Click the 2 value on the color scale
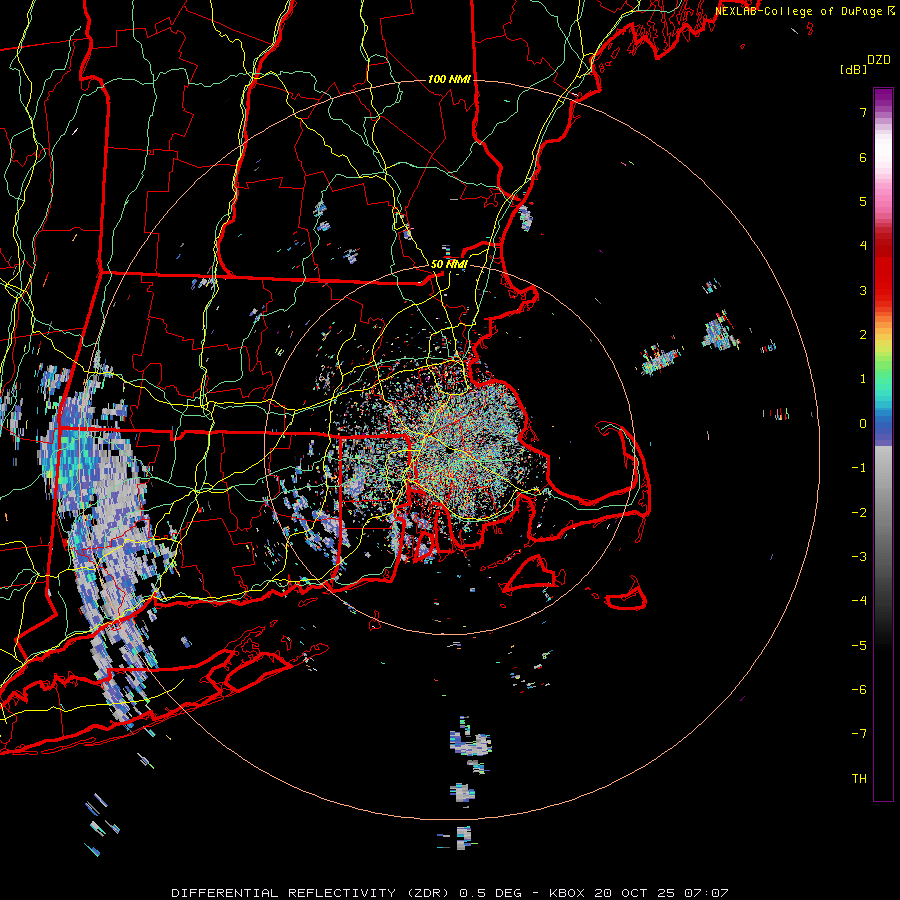This screenshot has width=900, height=900. click(x=863, y=335)
